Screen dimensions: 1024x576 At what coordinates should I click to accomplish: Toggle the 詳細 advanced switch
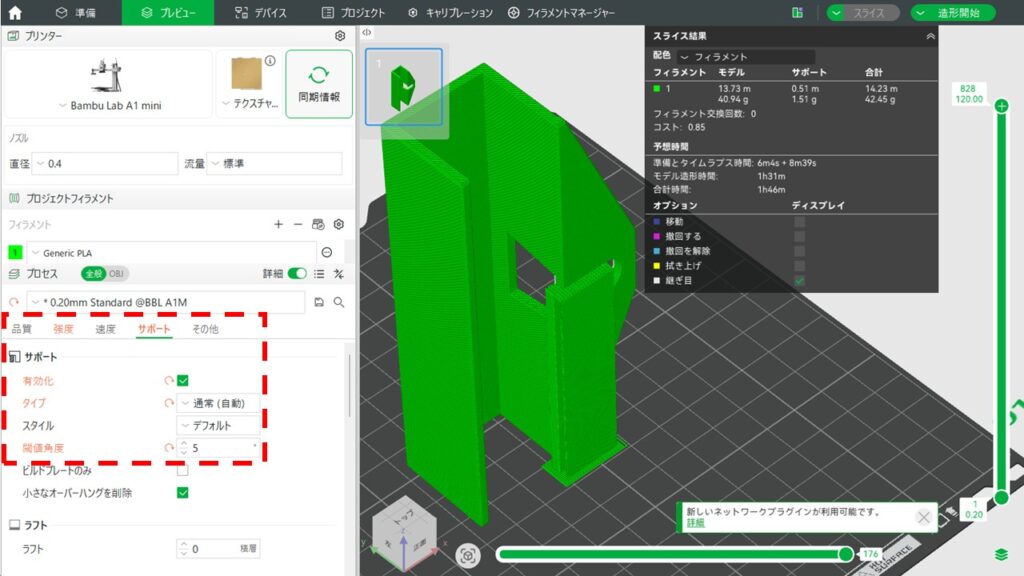(297, 274)
